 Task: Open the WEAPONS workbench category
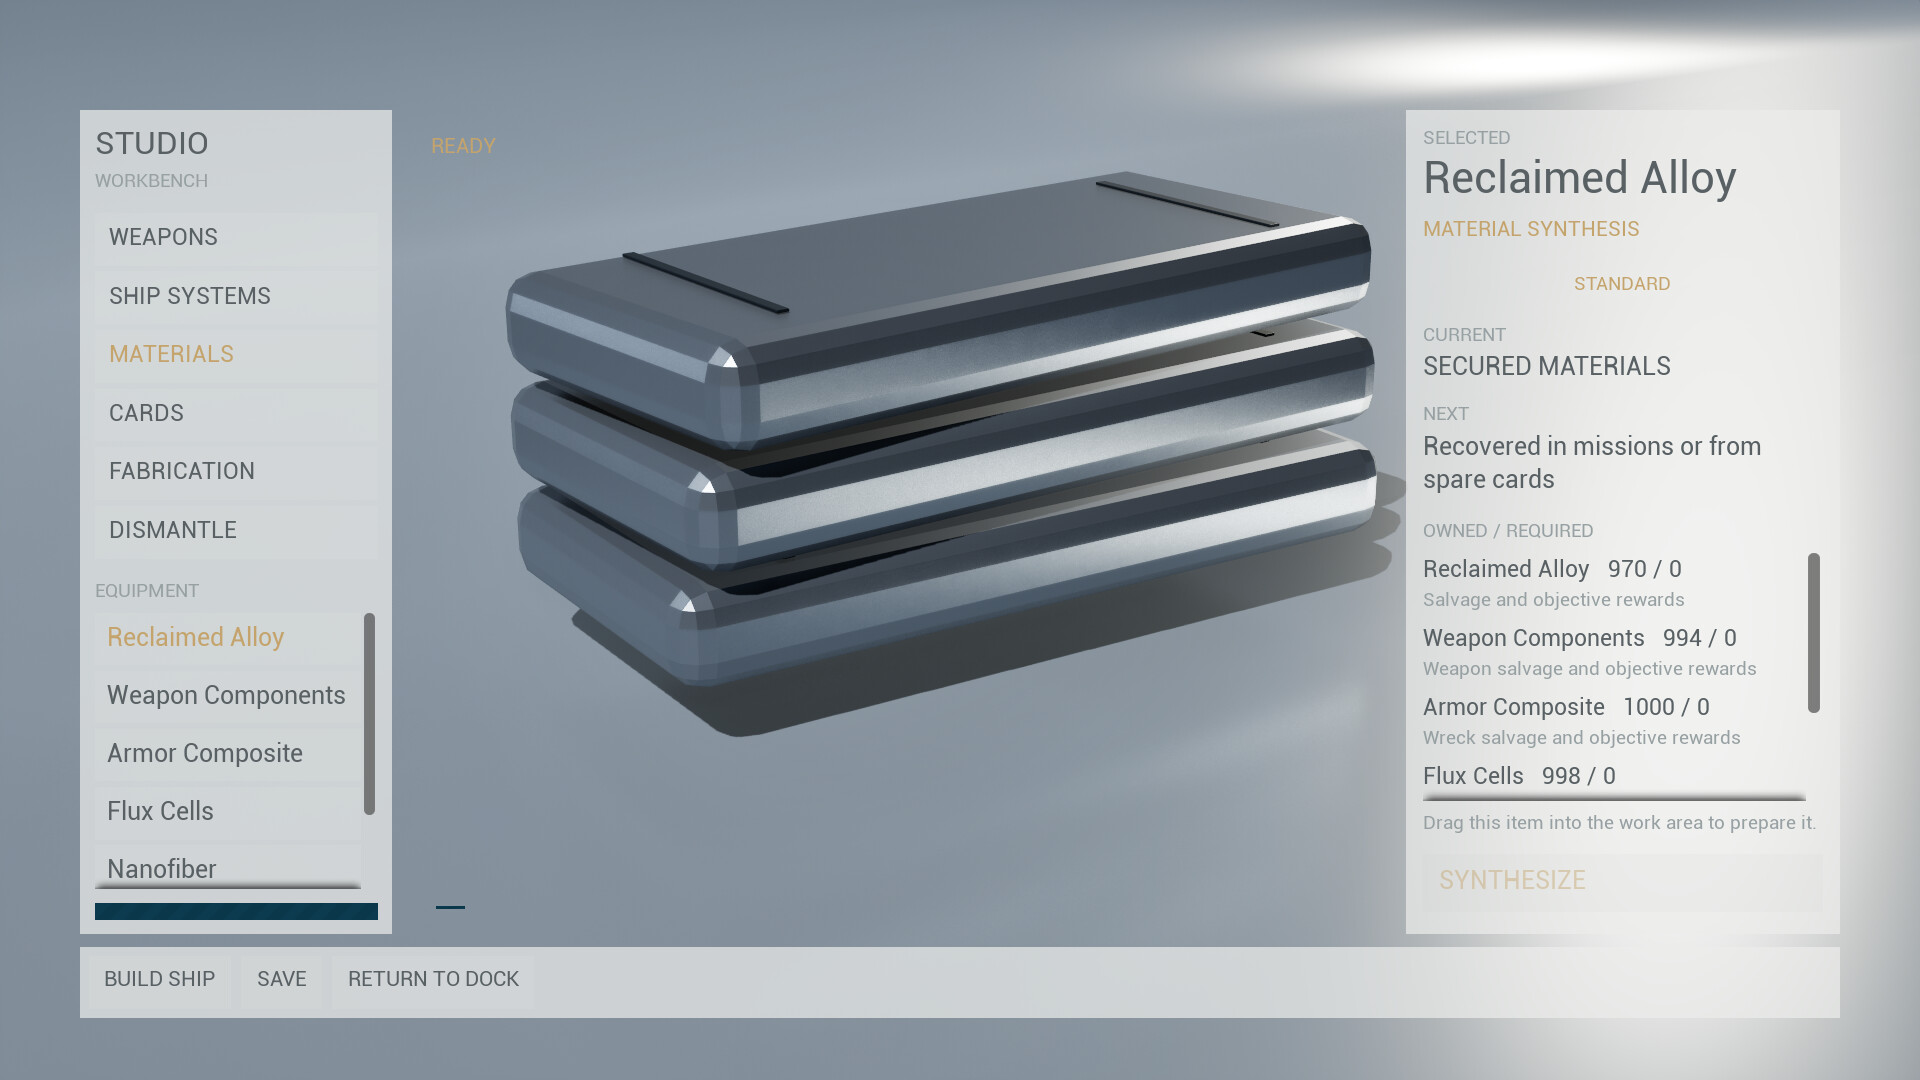pos(236,237)
